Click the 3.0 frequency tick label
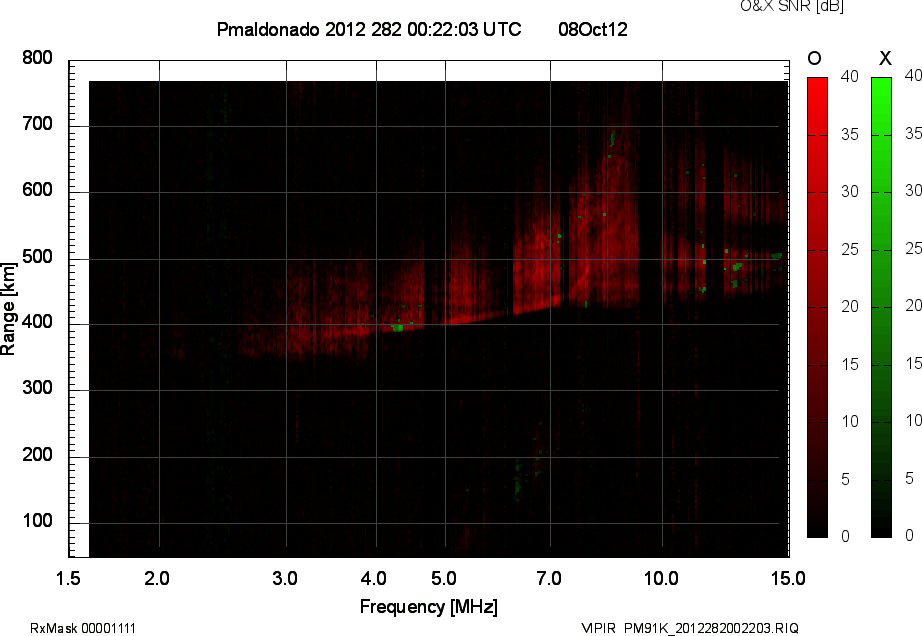Viewport: 922px width, 636px height. point(285,578)
